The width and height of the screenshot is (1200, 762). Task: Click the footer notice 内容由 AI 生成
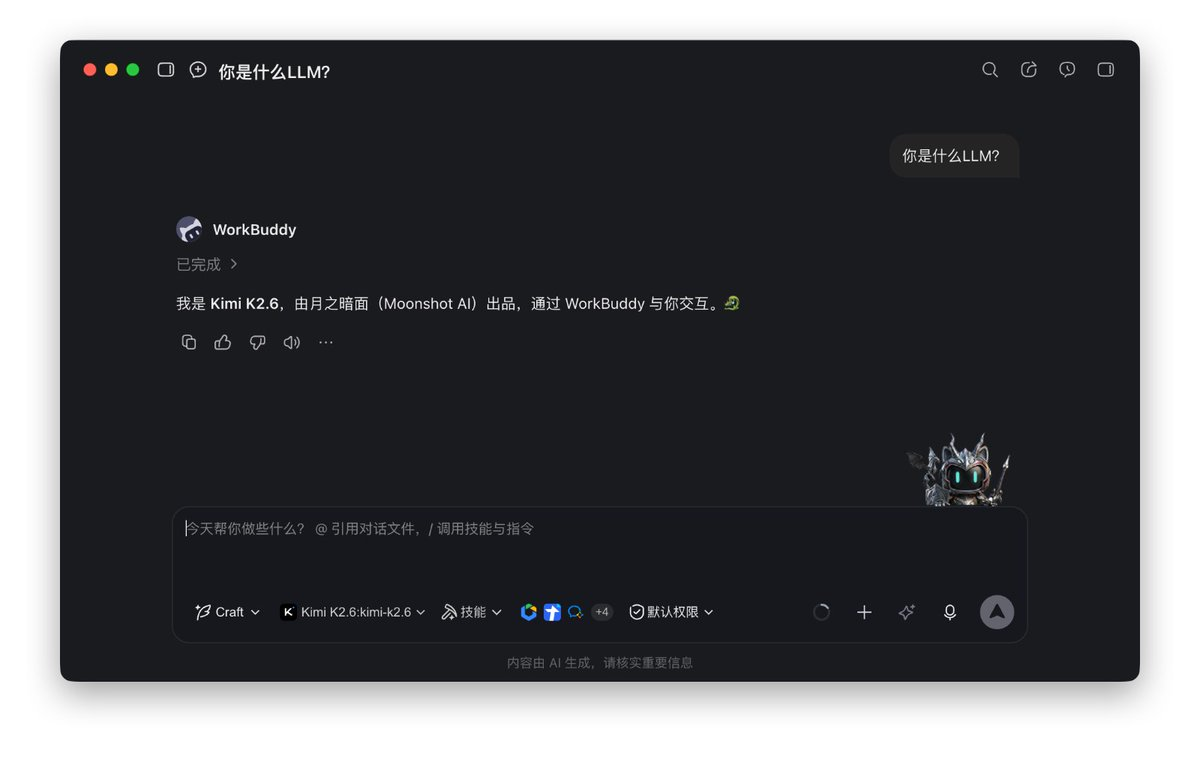600,662
